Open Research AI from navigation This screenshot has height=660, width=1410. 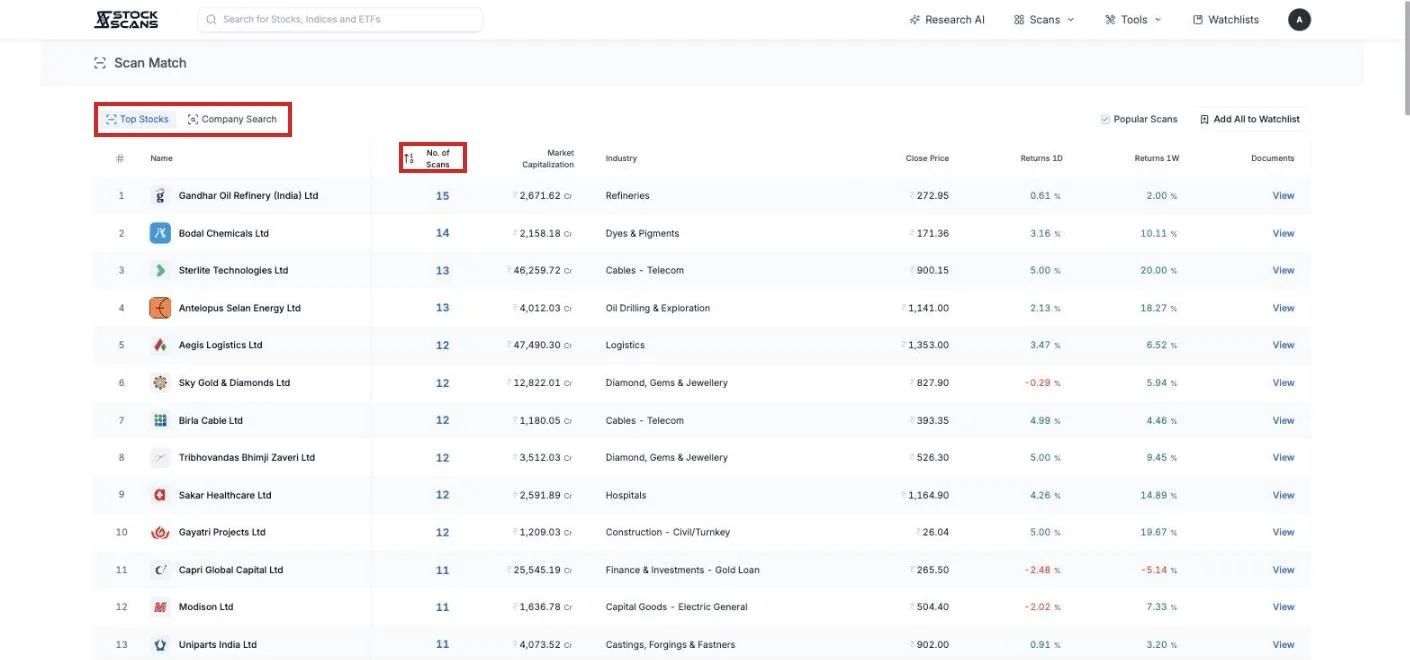point(947,19)
